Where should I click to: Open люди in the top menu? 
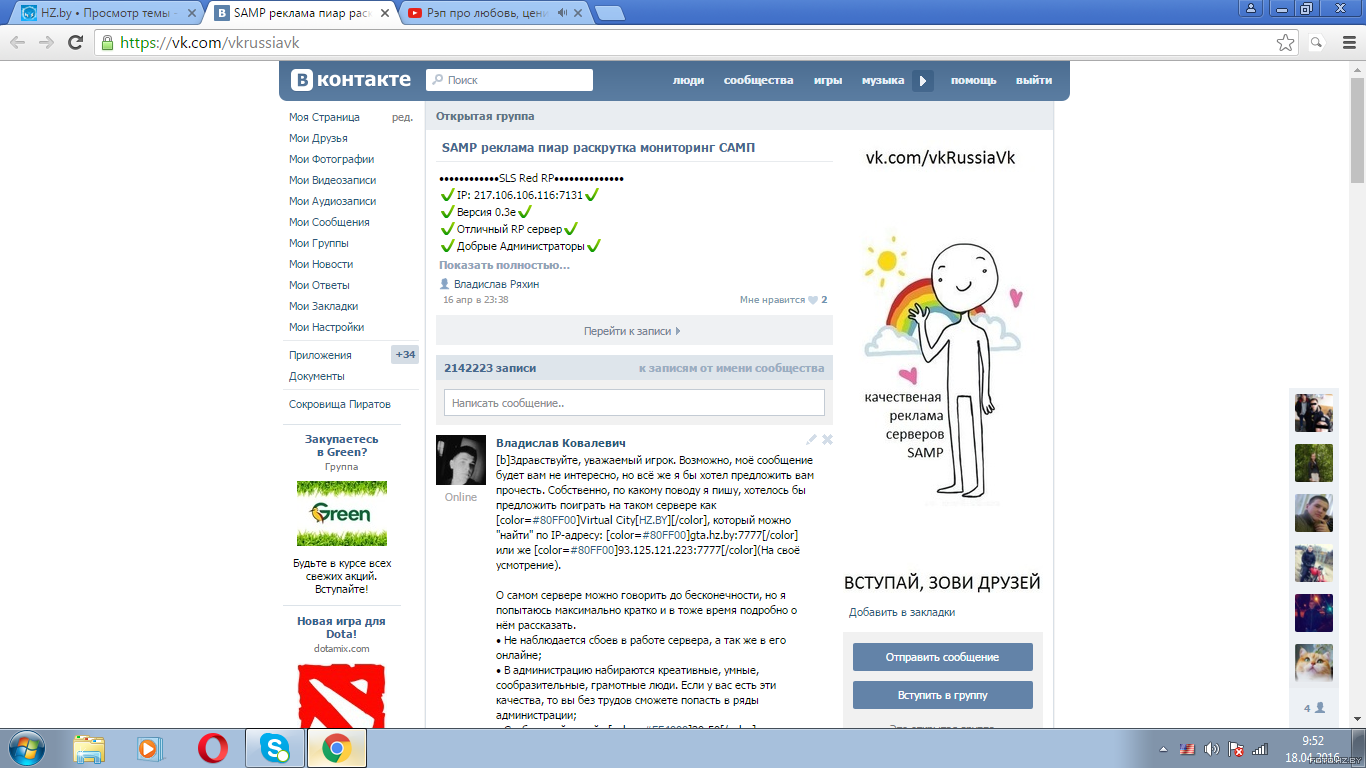click(688, 81)
